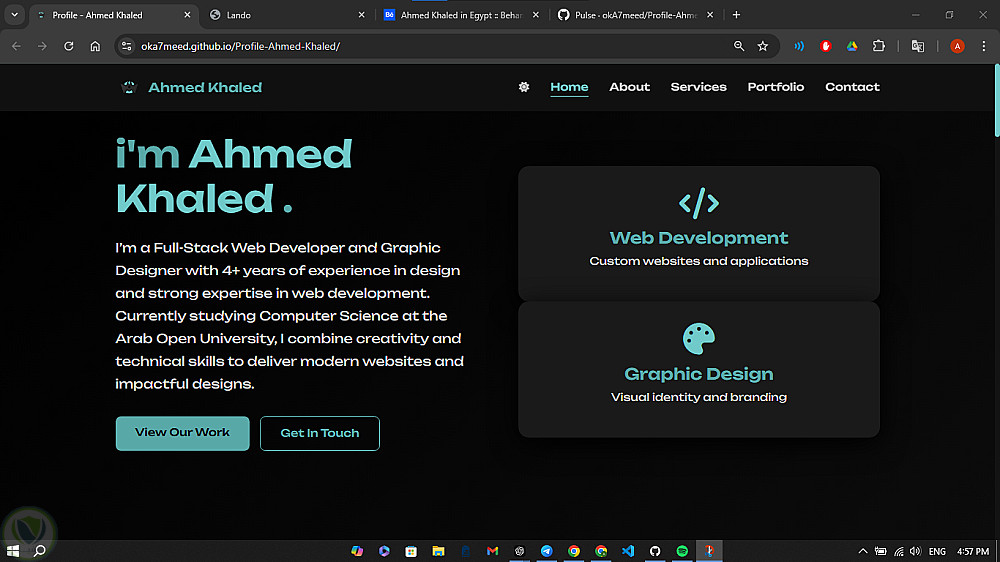The height and width of the screenshot is (562, 1000).
Task: Open the tab search dropdown
Action: click(14, 15)
